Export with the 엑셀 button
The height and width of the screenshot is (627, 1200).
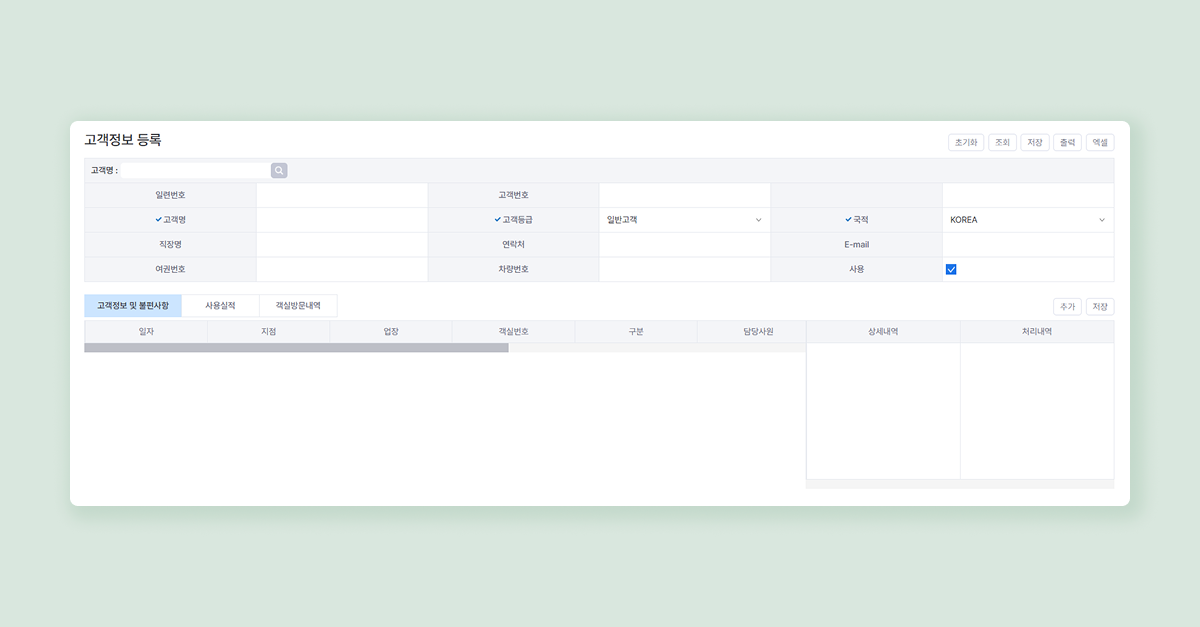pyautogui.click(x=1100, y=143)
